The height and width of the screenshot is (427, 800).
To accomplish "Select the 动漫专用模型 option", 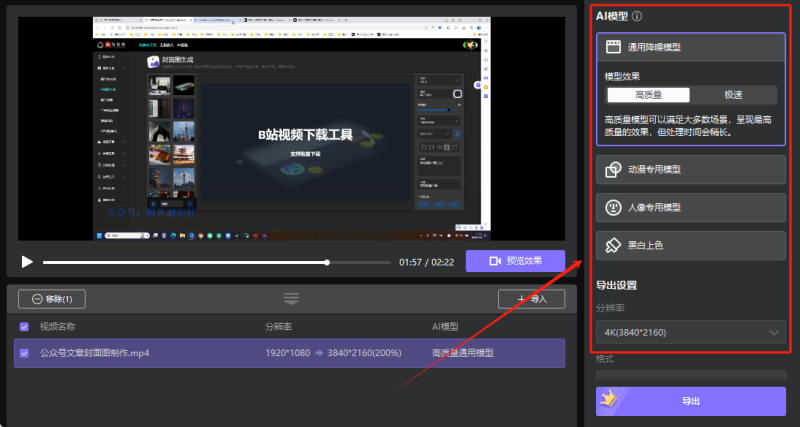I will coord(691,169).
